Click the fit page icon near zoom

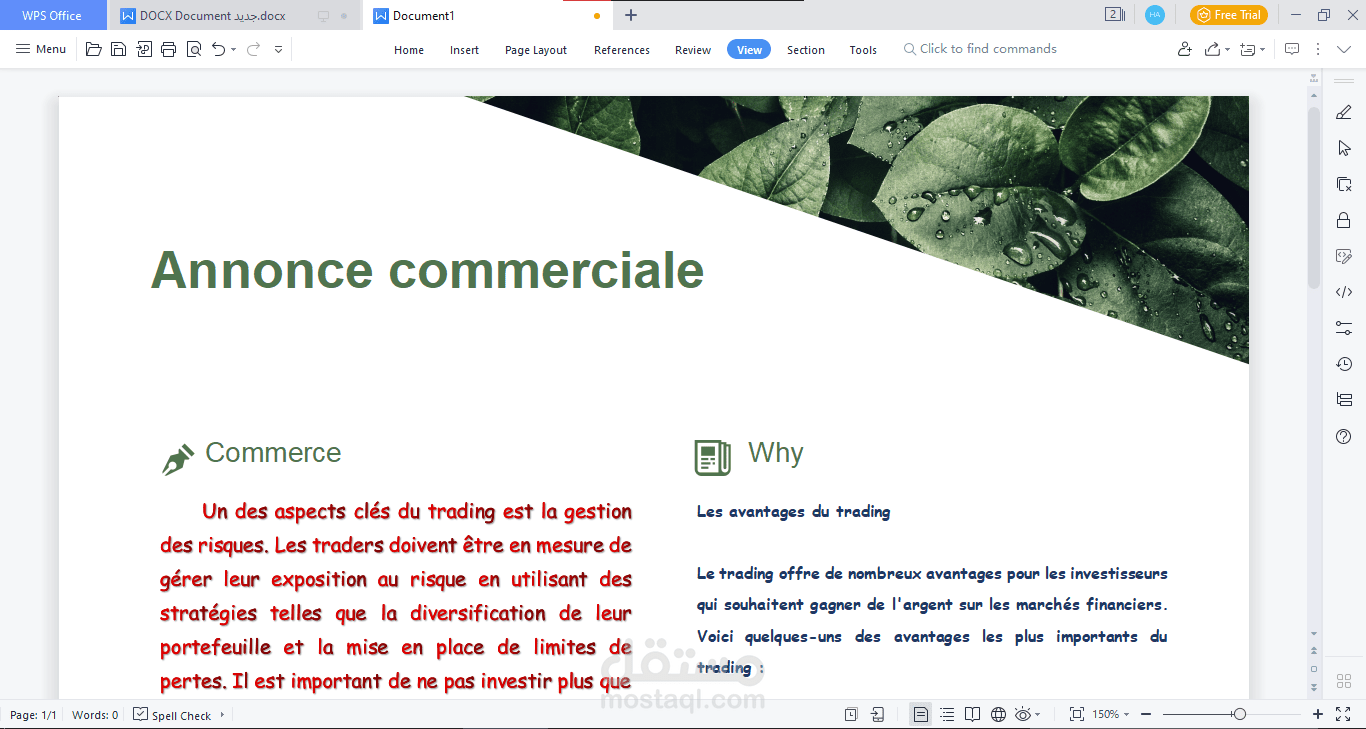tap(1076, 714)
